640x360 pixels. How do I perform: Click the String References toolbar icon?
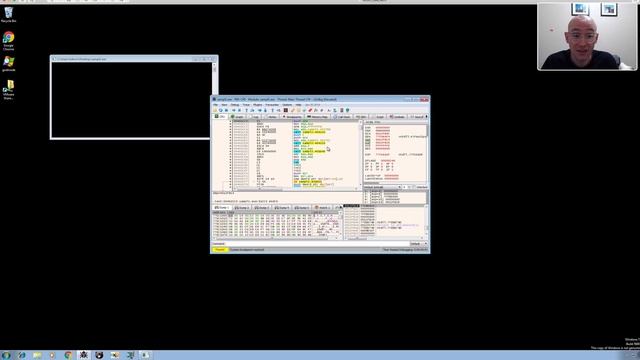[x=329, y=110]
